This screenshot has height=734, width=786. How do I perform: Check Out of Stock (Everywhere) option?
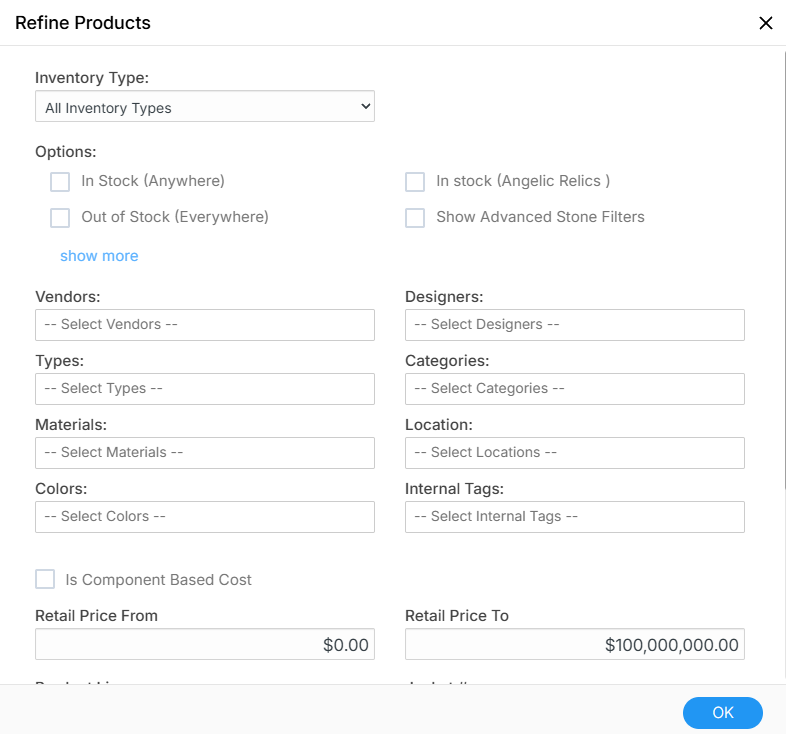[x=61, y=218]
